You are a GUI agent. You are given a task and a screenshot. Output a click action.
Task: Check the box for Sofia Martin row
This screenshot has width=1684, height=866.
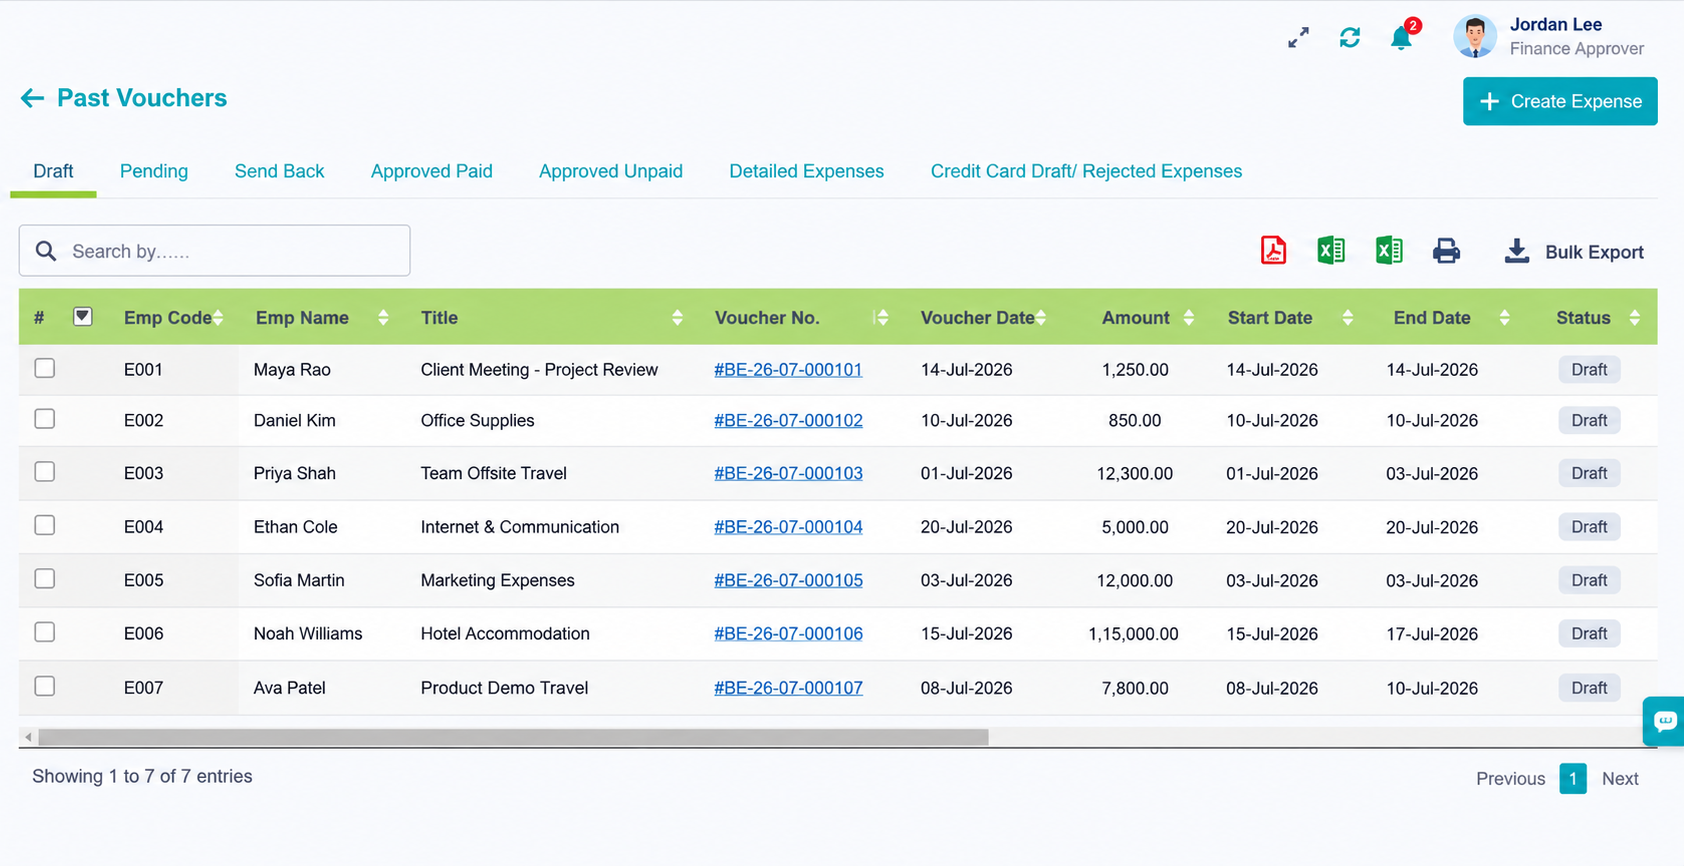point(45,579)
